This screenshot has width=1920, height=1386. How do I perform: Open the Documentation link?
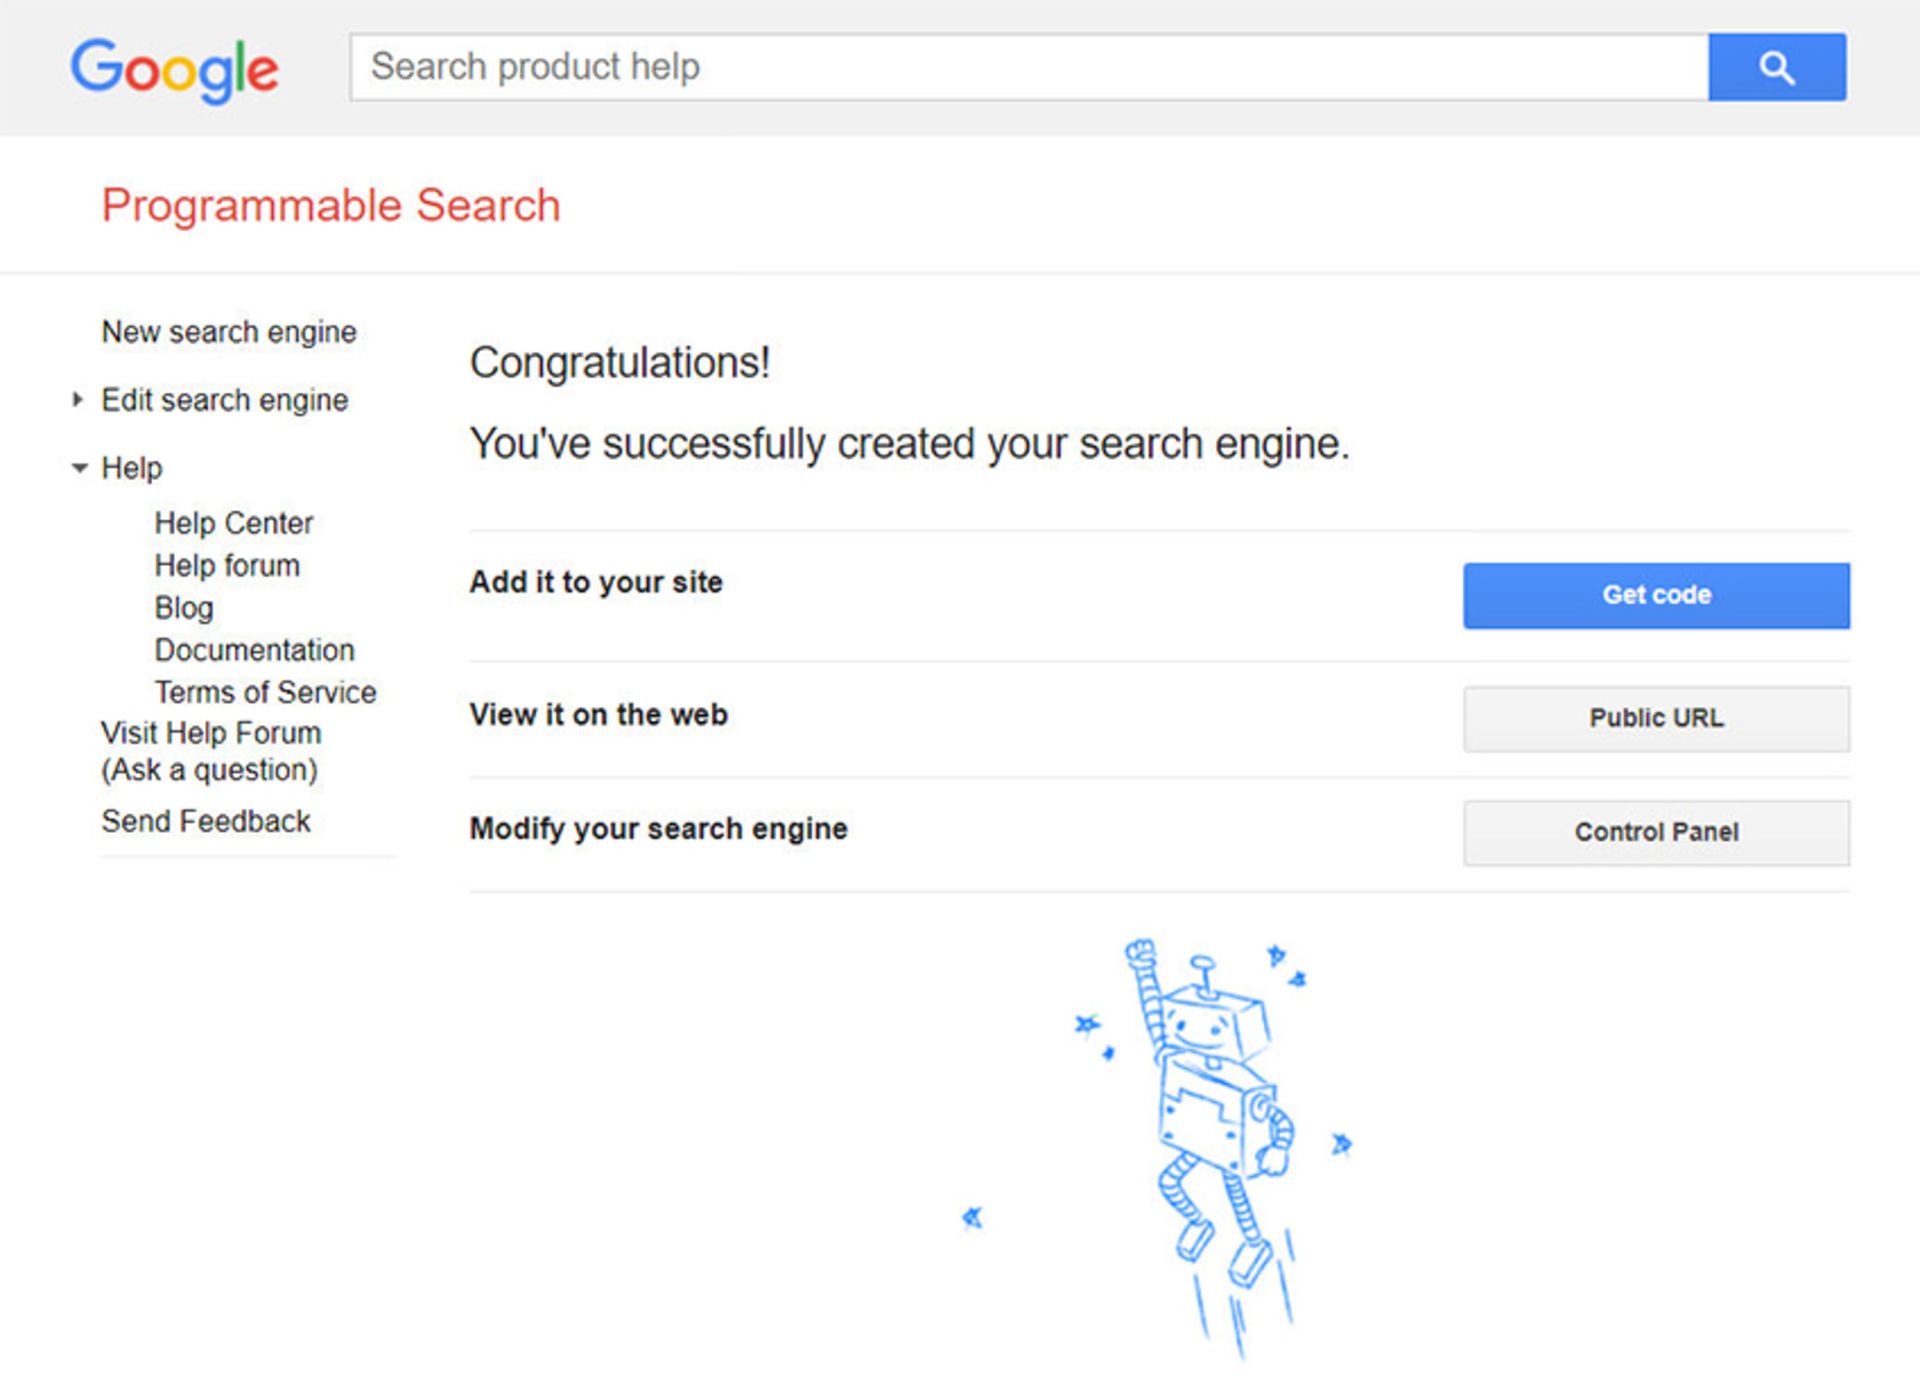(x=254, y=650)
